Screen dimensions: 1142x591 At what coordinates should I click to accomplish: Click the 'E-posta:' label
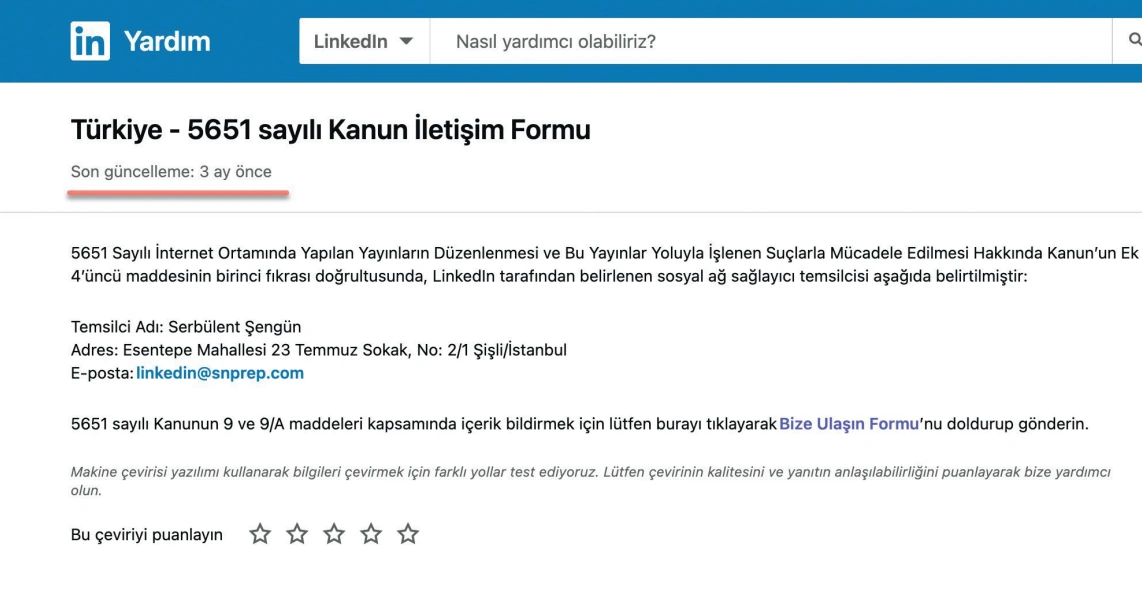(102, 373)
